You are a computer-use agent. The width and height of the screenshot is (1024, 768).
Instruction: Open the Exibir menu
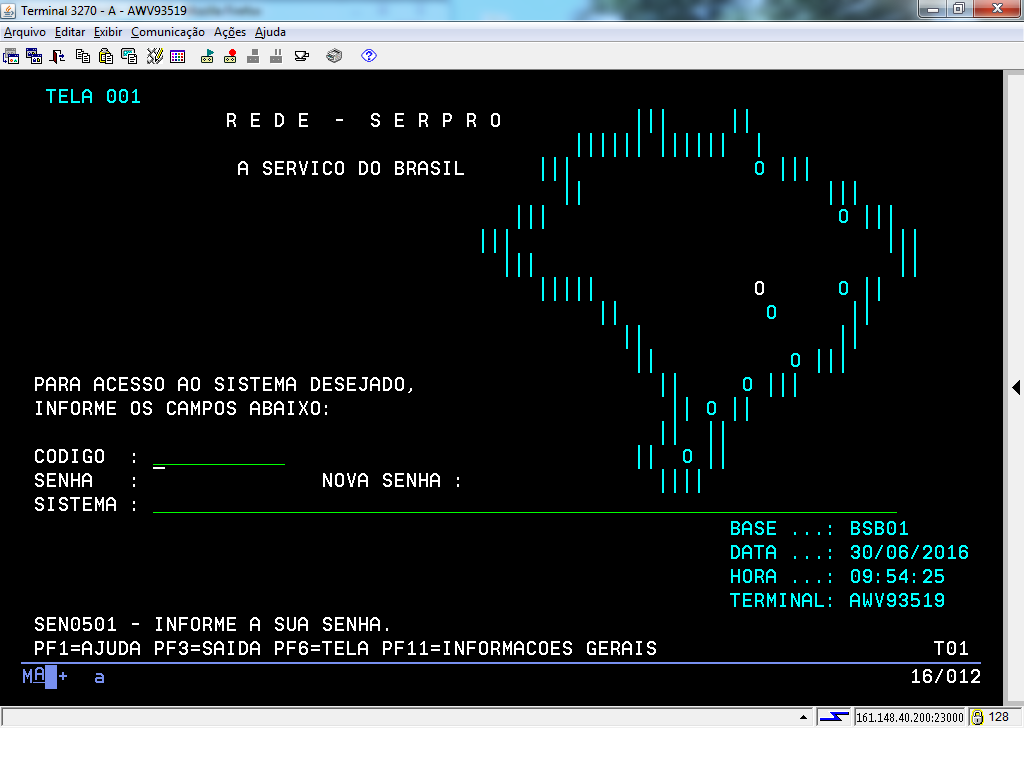(x=108, y=32)
